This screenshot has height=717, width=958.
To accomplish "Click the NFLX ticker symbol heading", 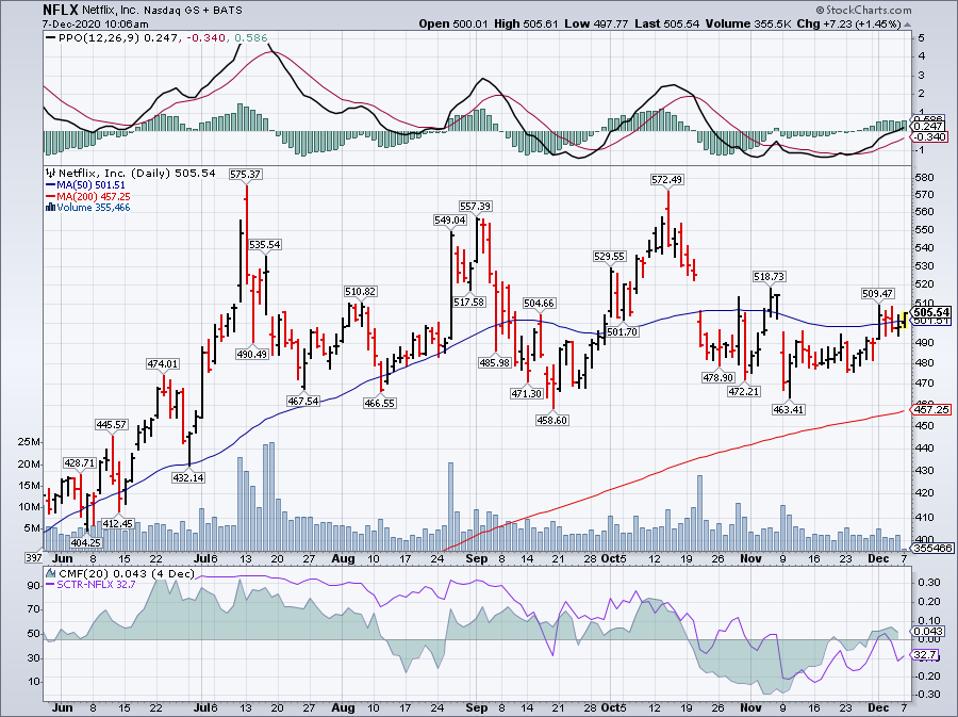I will (60, 10).
